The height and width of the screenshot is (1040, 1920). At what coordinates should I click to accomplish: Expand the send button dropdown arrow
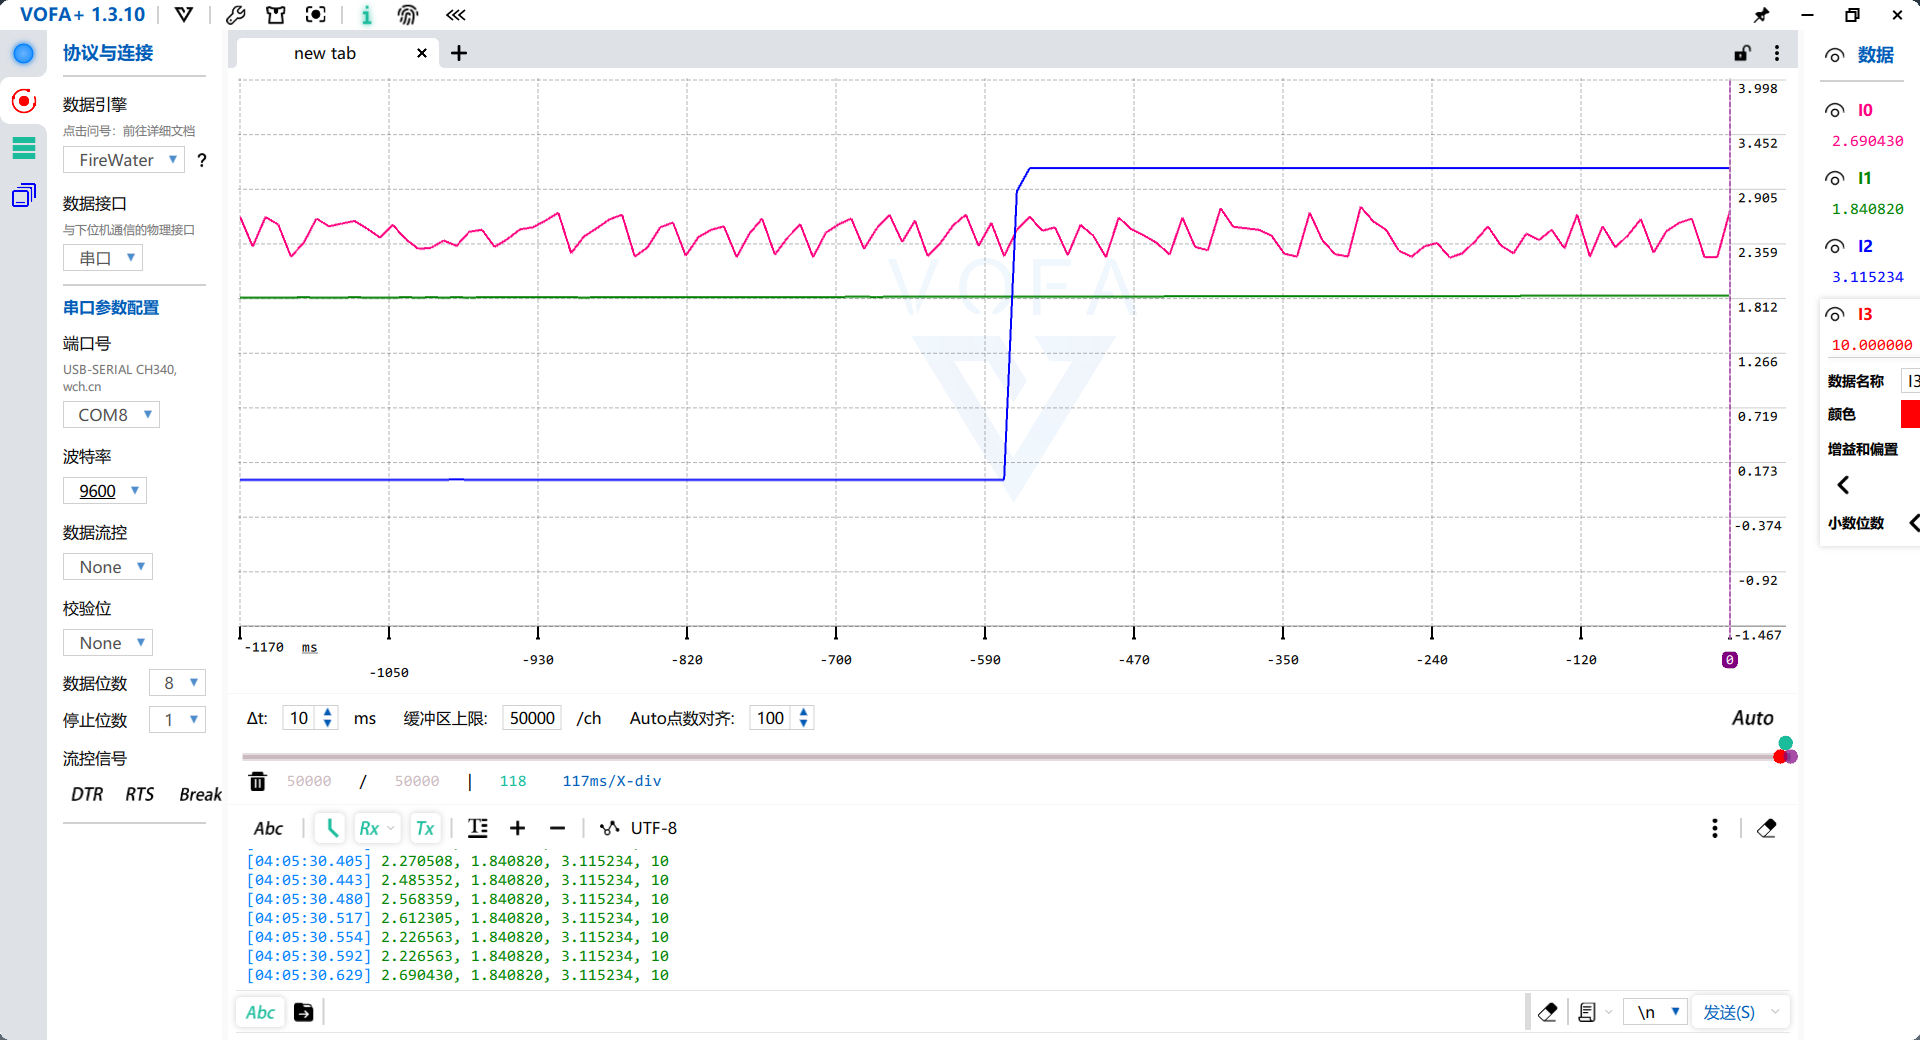pos(1776,1012)
